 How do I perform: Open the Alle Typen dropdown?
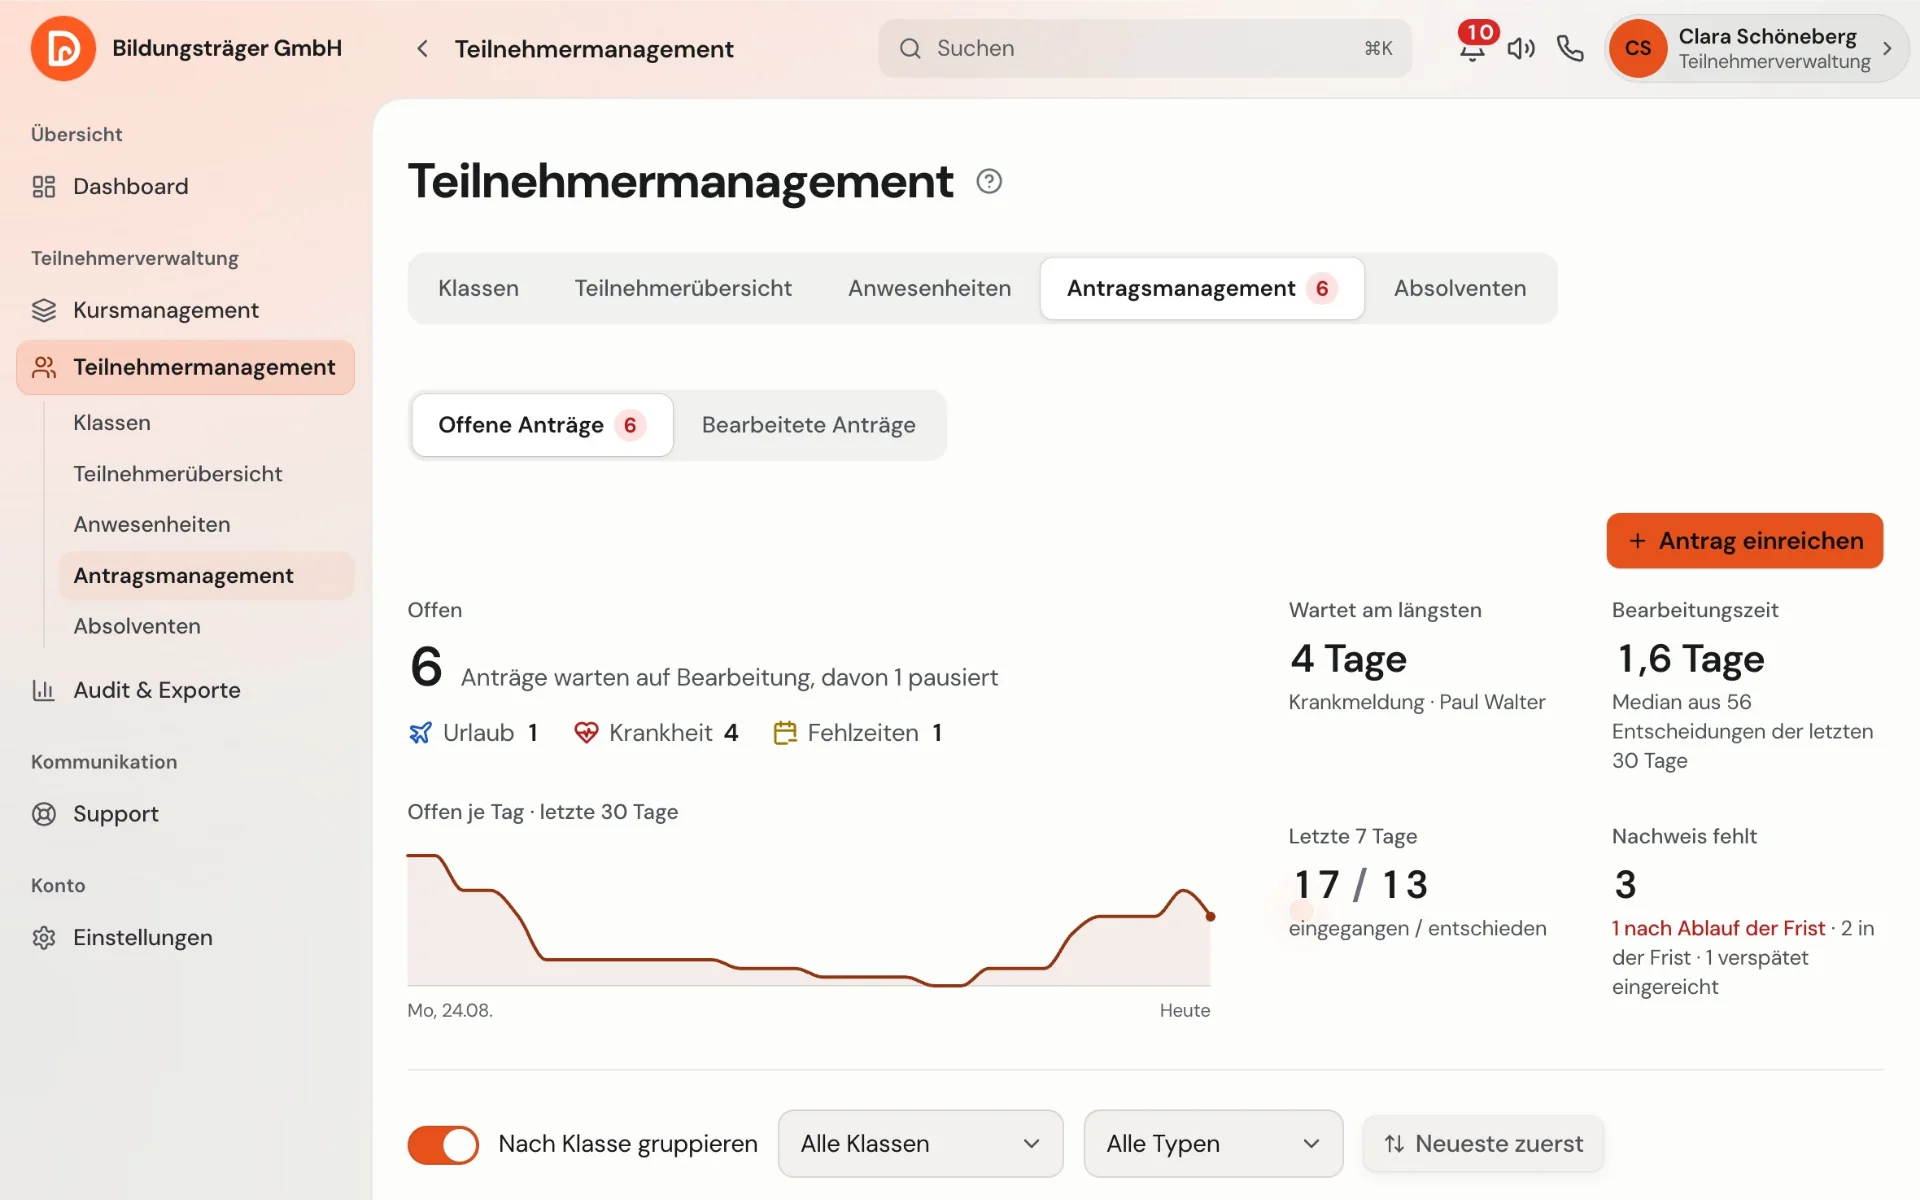(x=1213, y=1144)
